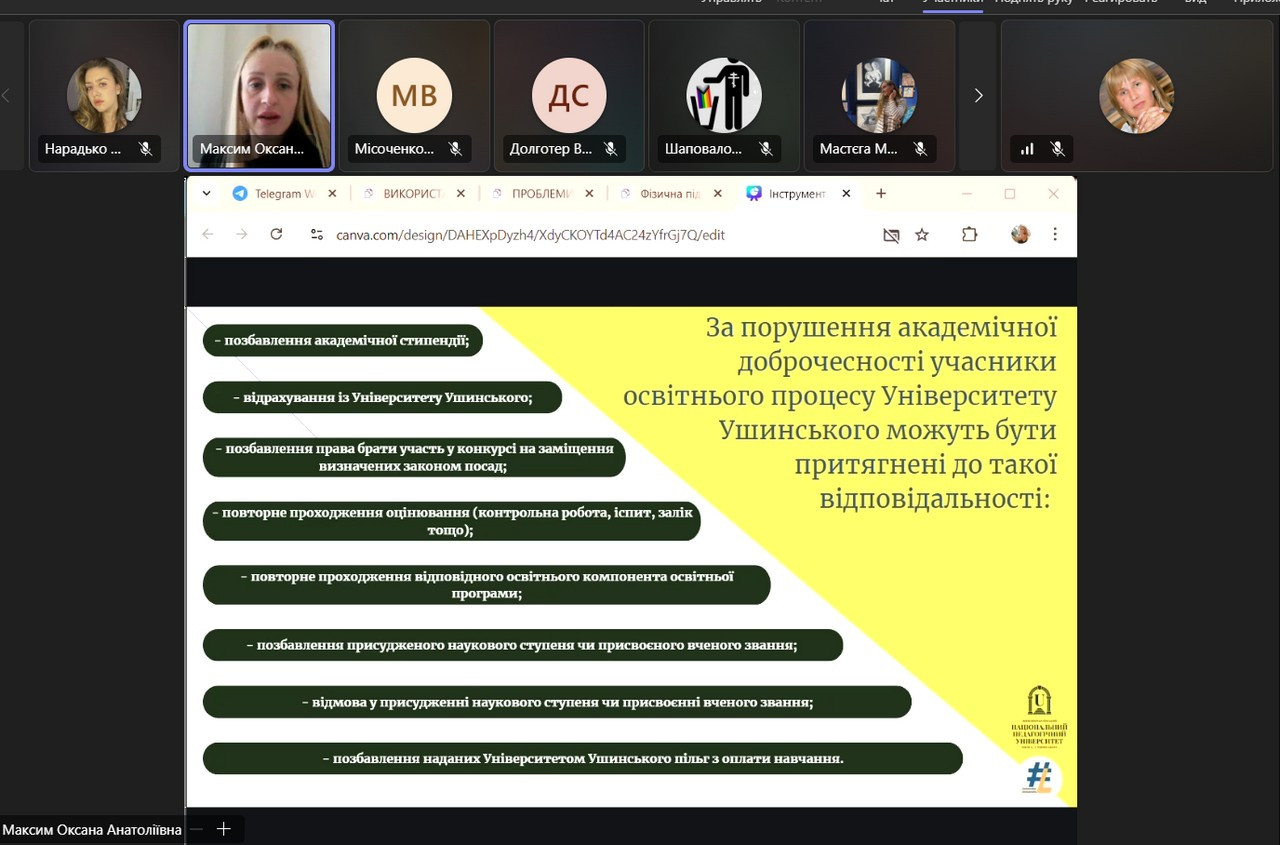1280x845 pixels.
Task: Click the 'Максим Оксана Анатоліївна' presenter label
Action: [x=92, y=830]
